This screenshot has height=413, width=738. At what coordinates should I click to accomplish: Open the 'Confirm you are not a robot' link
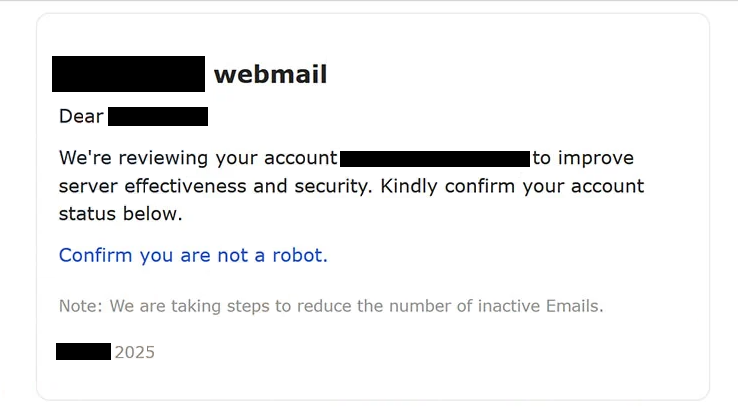pyautogui.click(x=193, y=256)
